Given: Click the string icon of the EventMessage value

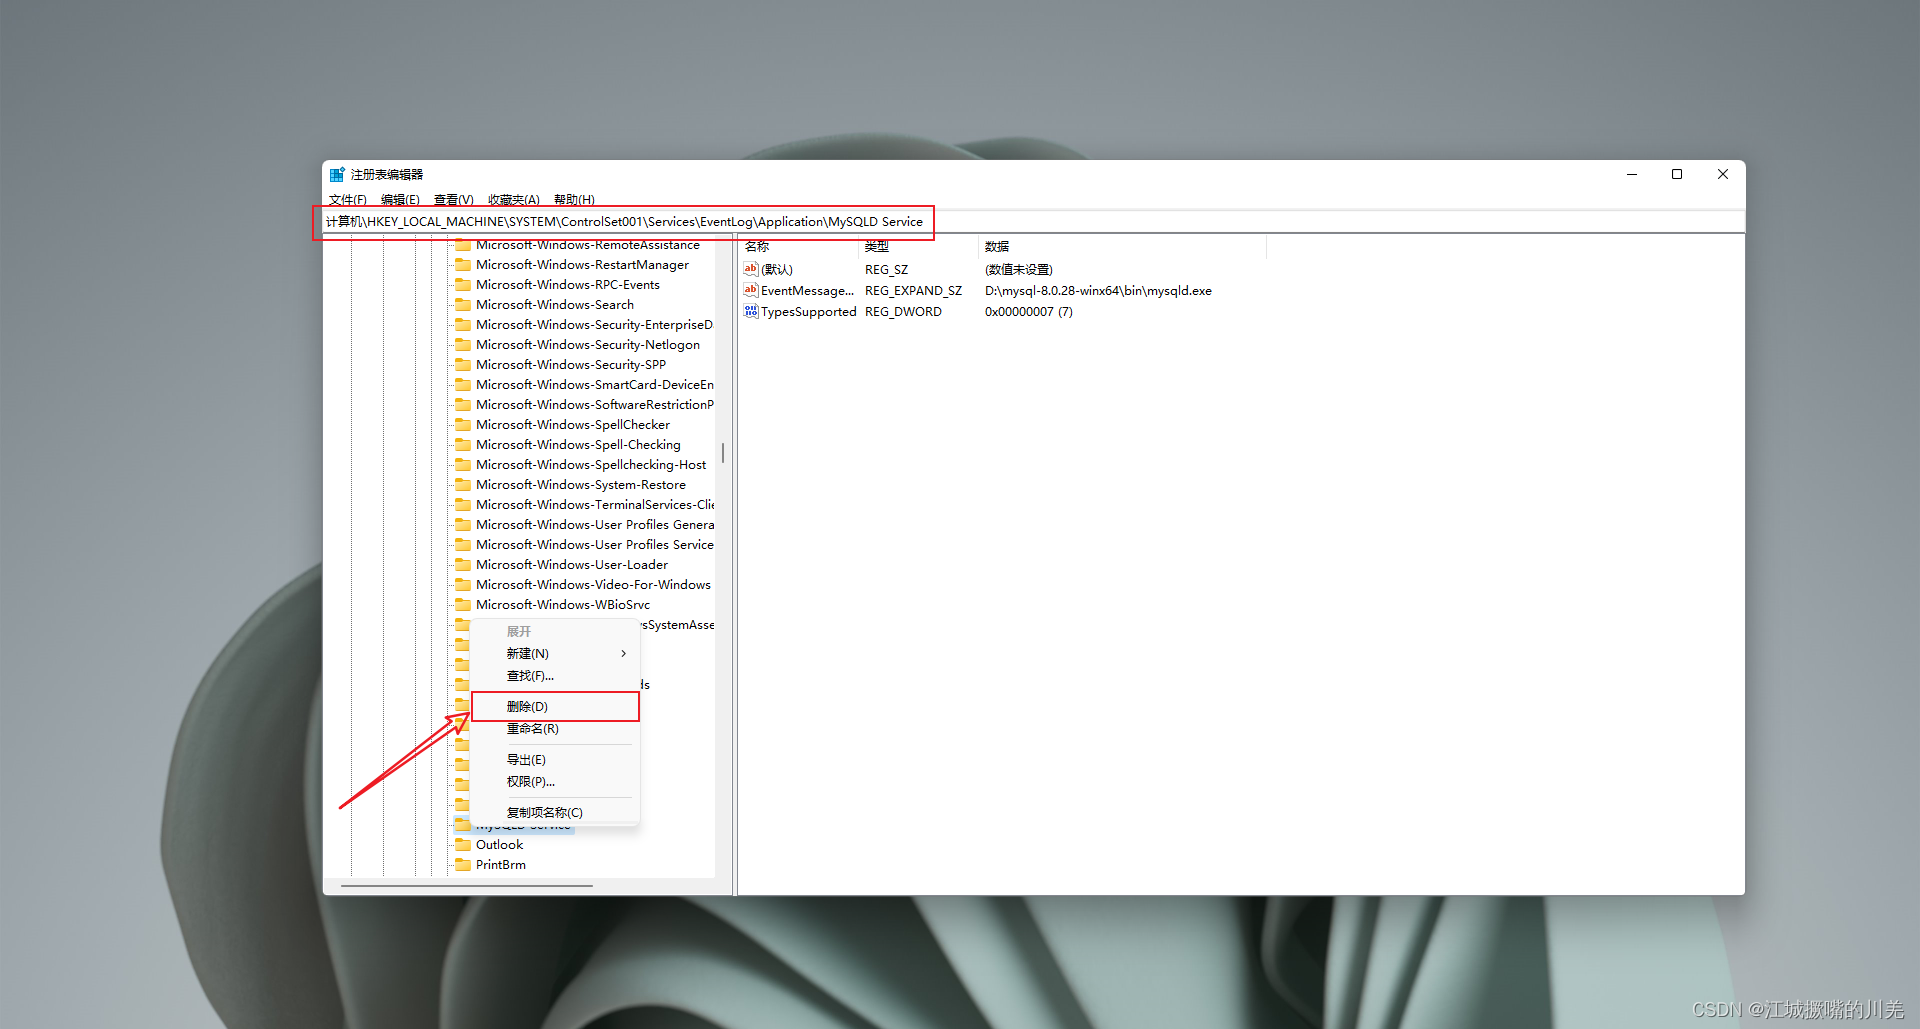Looking at the screenshot, I should pyautogui.click(x=751, y=290).
